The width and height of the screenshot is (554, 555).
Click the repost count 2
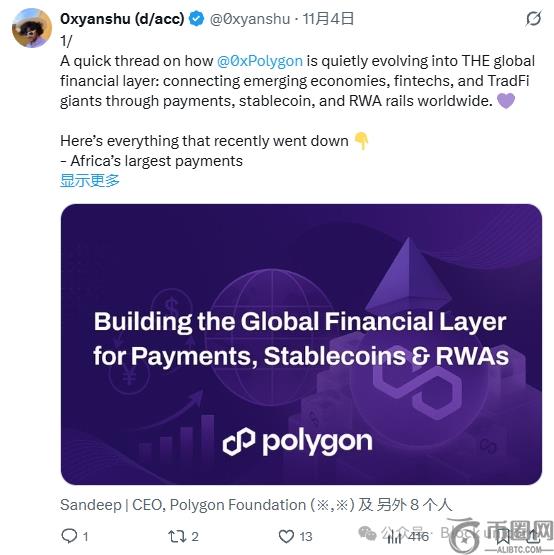point(195,537)
